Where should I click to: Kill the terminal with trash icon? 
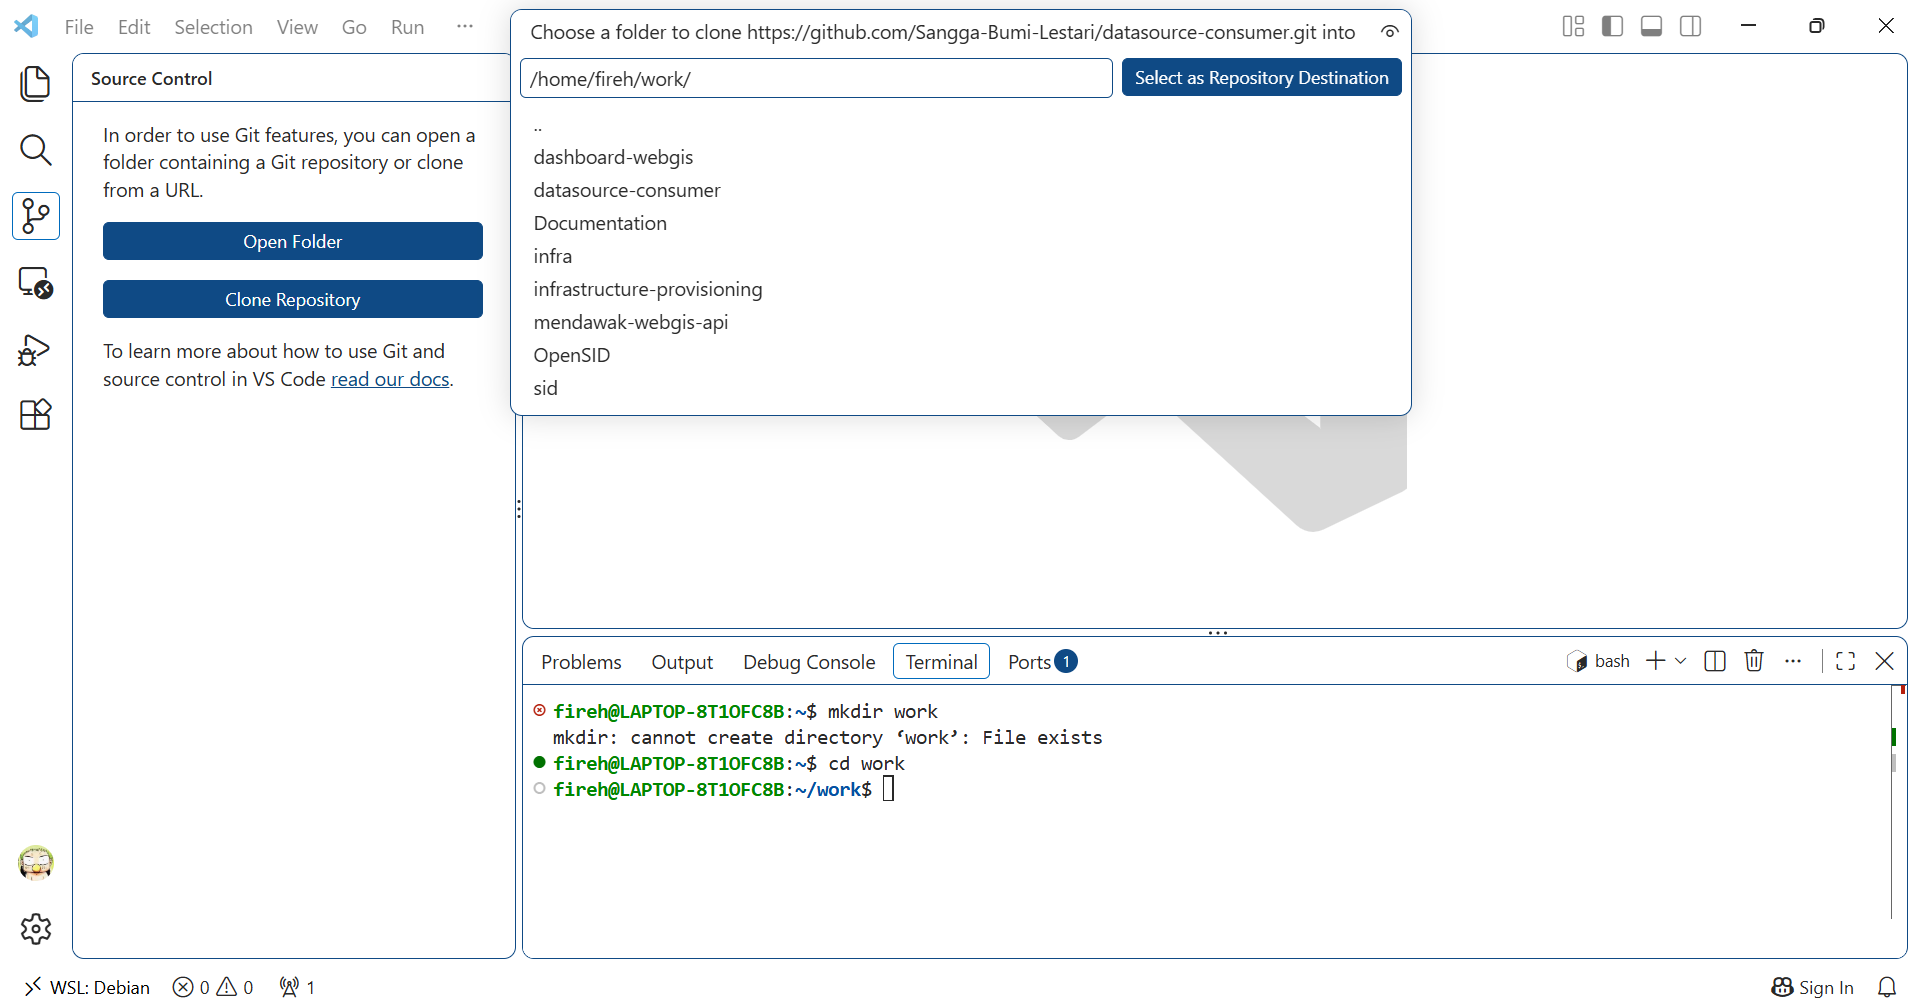click(1753, 661)
